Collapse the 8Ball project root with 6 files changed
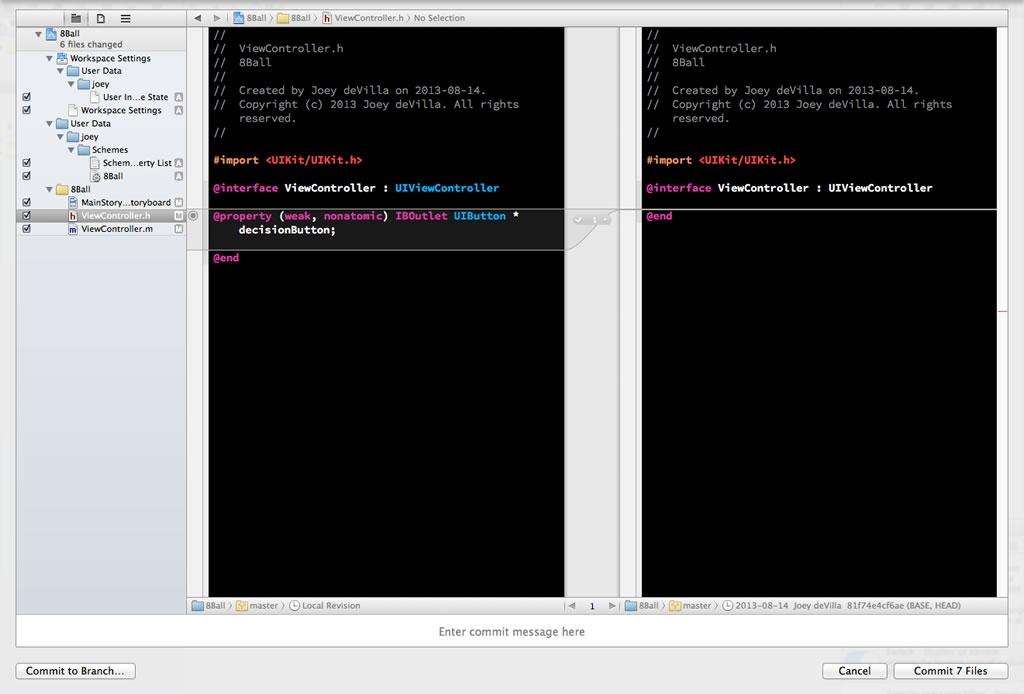 tap(39, 34)
